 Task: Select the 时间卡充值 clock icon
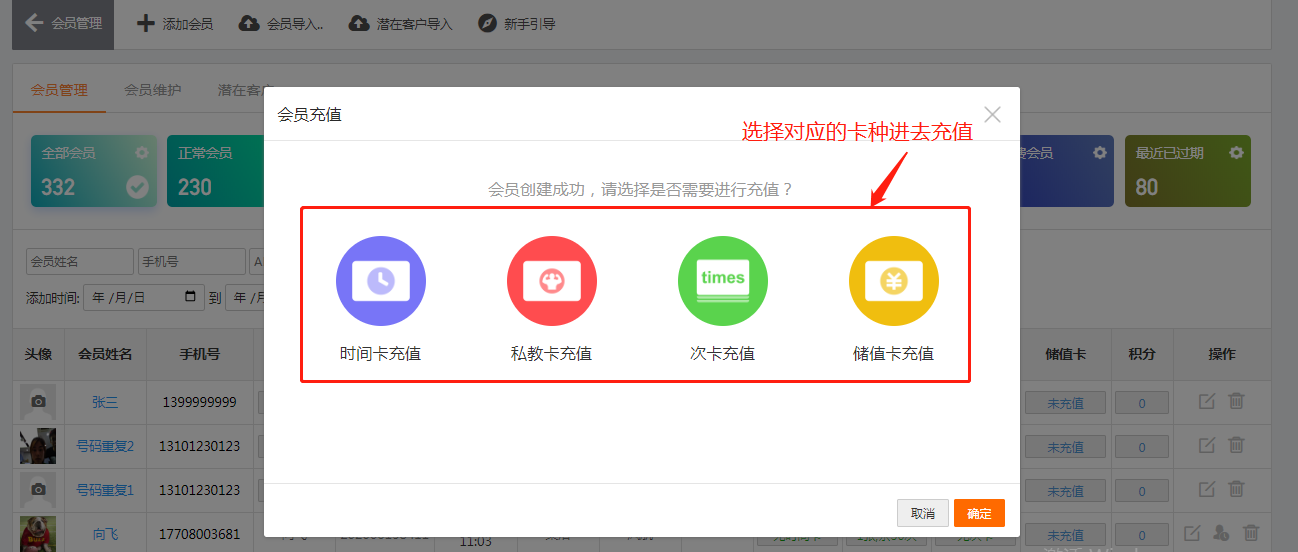point(380,281)
